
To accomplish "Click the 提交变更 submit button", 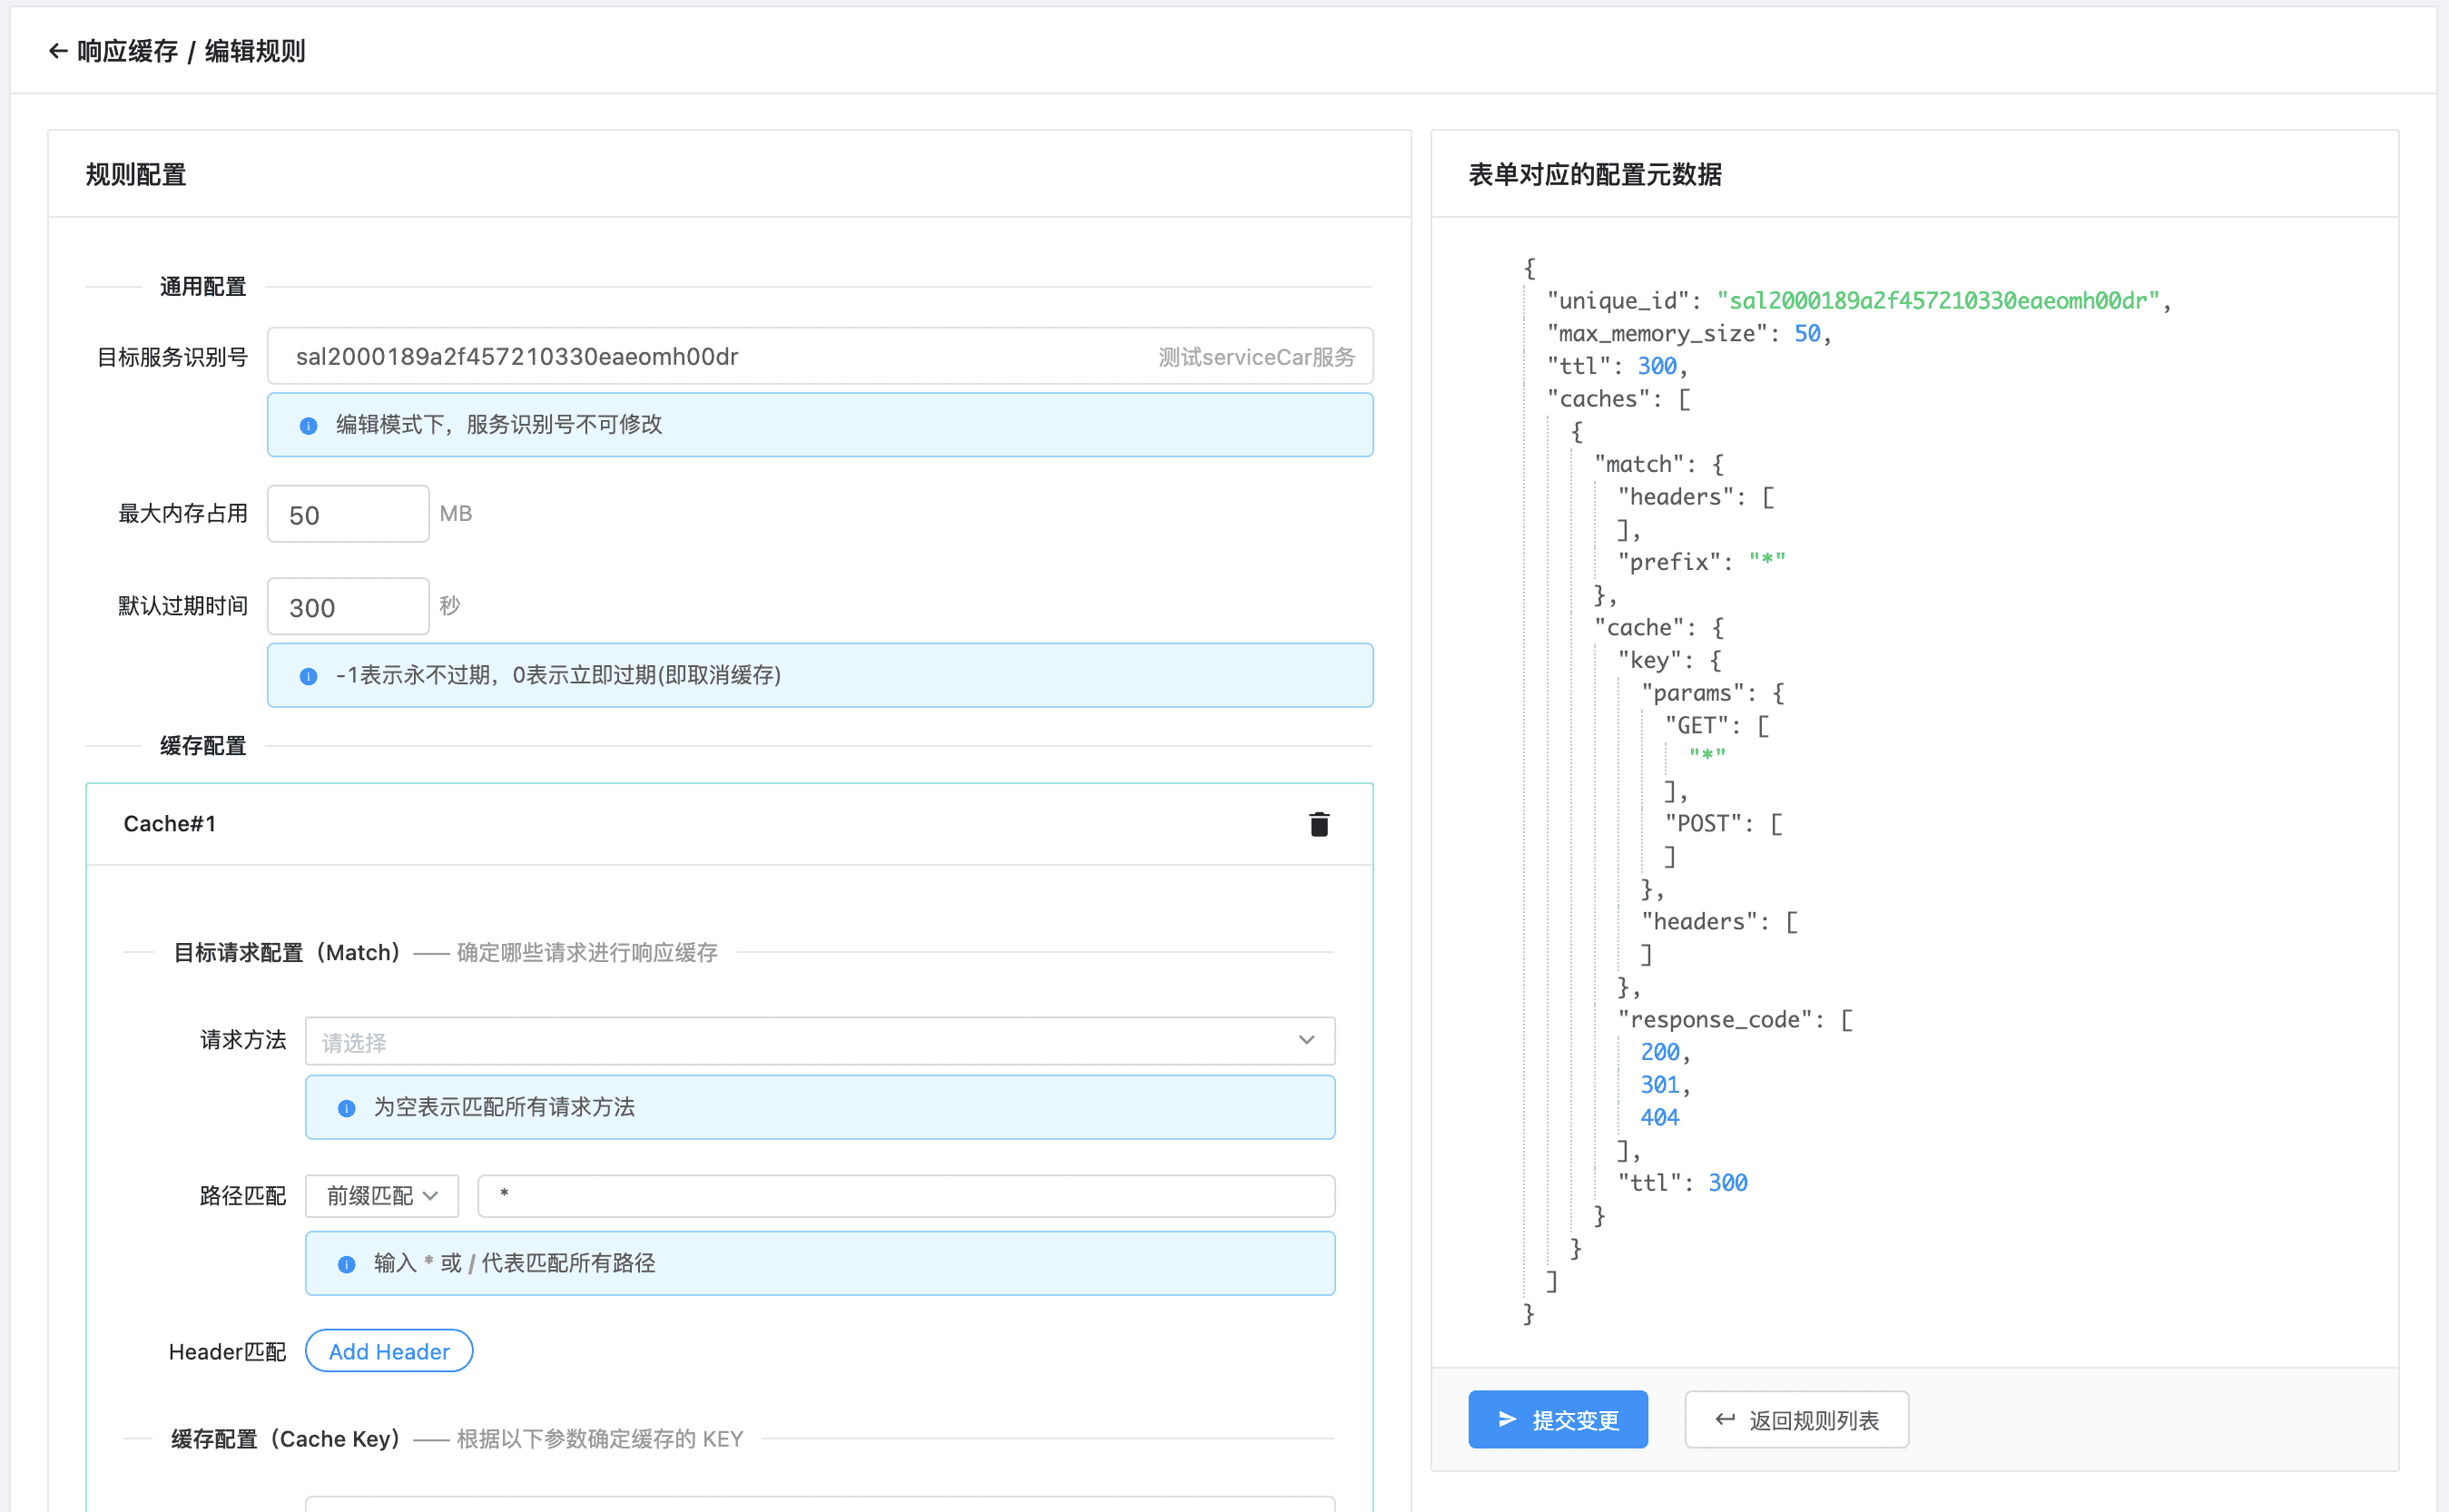I will pyautogui.click(x=1557, y=1420).
